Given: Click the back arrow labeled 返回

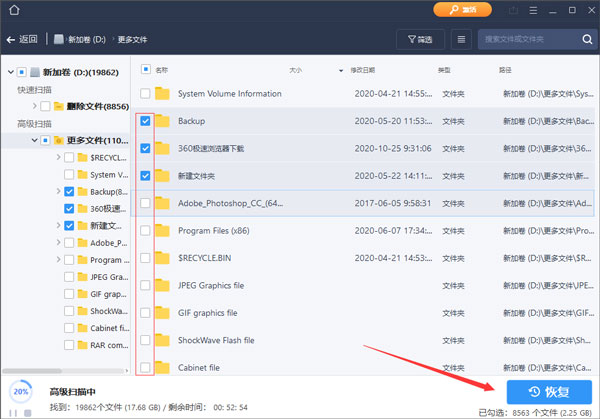Looking at the screenshot, I should 22,40.
